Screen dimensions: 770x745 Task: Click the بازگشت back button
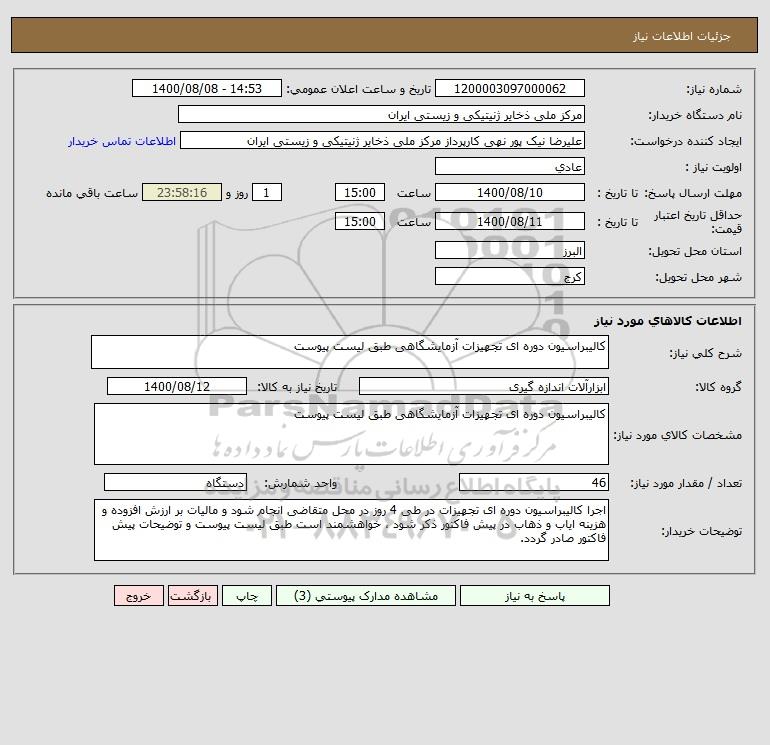(192, 596)
